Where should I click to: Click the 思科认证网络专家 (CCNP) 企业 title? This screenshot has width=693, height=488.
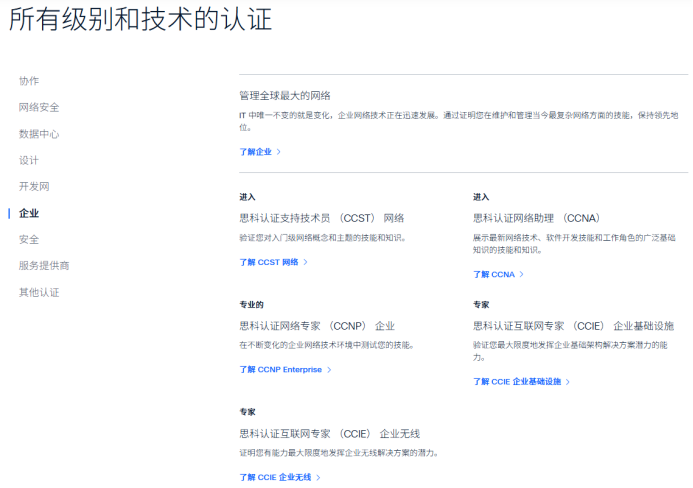point(317,326)
